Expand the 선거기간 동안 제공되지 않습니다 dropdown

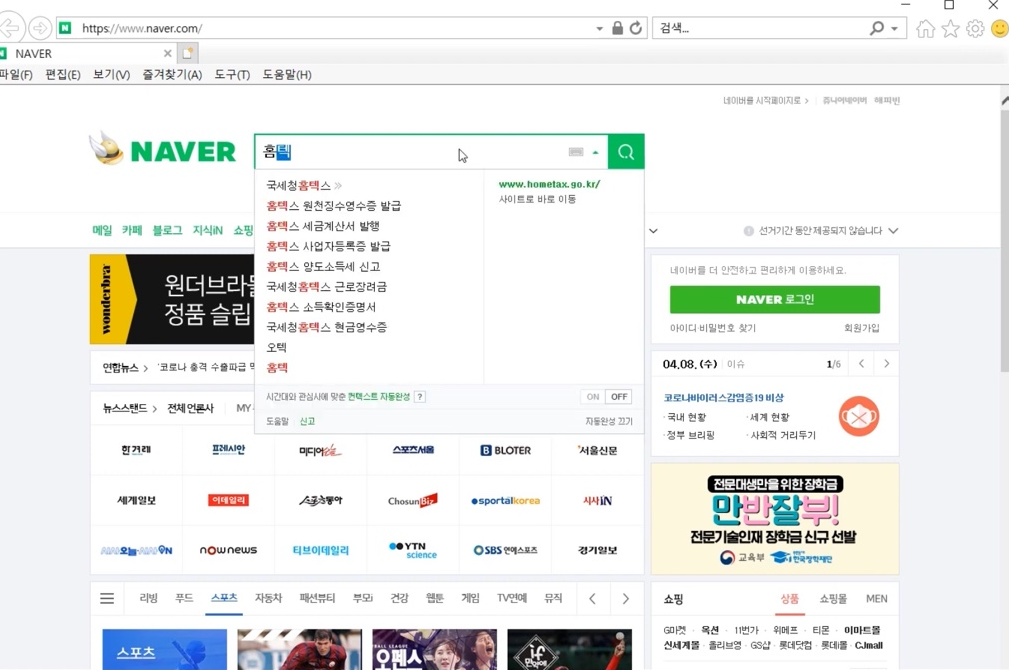(893, 230)
